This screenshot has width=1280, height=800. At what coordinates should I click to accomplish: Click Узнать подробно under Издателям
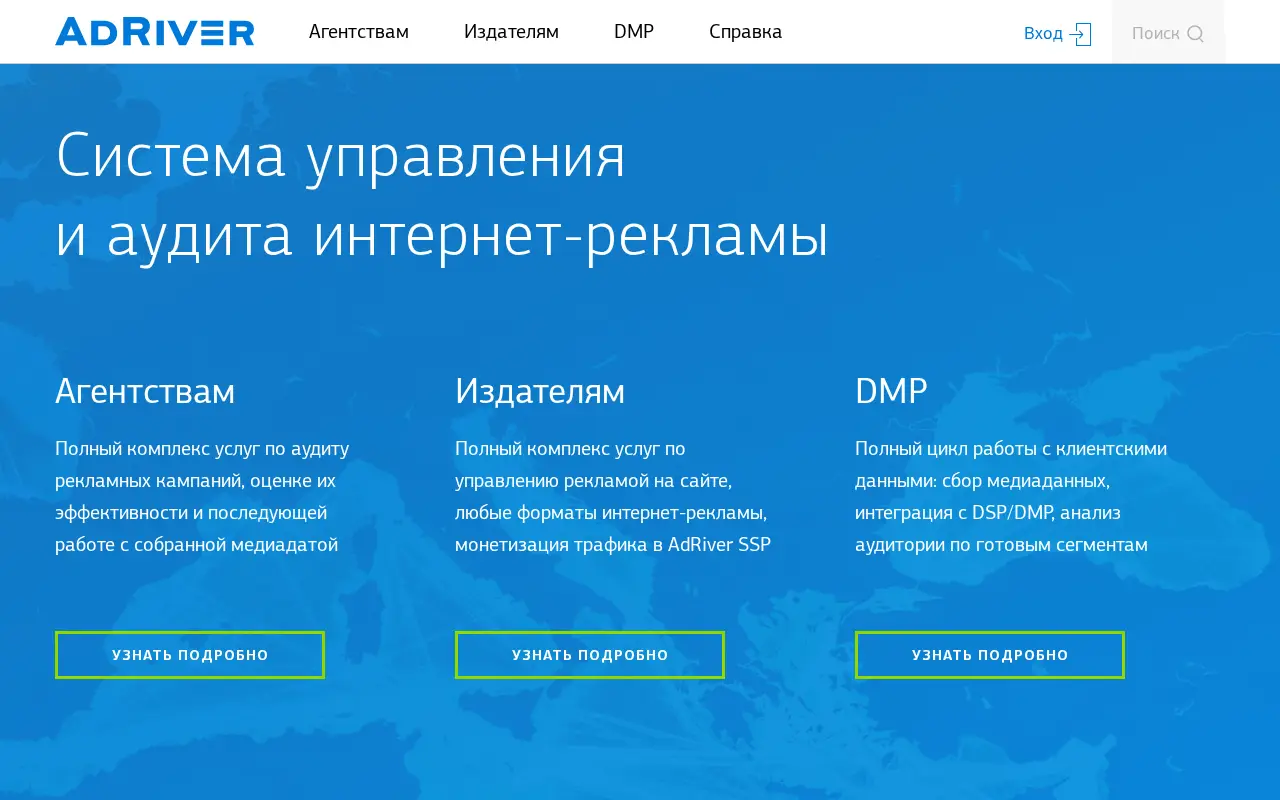tap(590, 655)
